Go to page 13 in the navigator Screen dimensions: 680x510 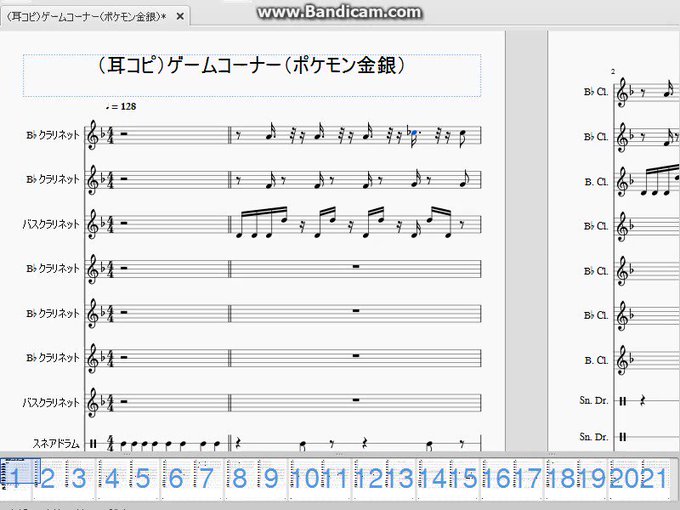click(x=399, y=479)
